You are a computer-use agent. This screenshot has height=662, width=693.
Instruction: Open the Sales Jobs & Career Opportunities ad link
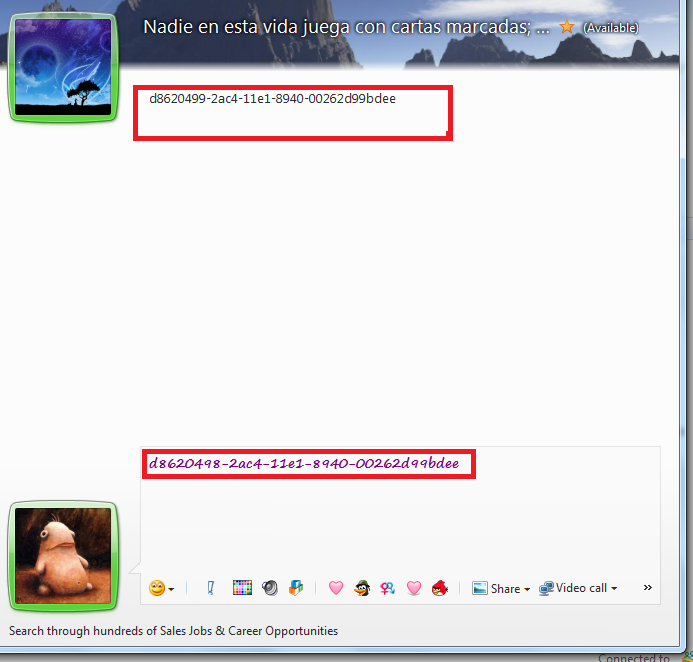point(173,631)
